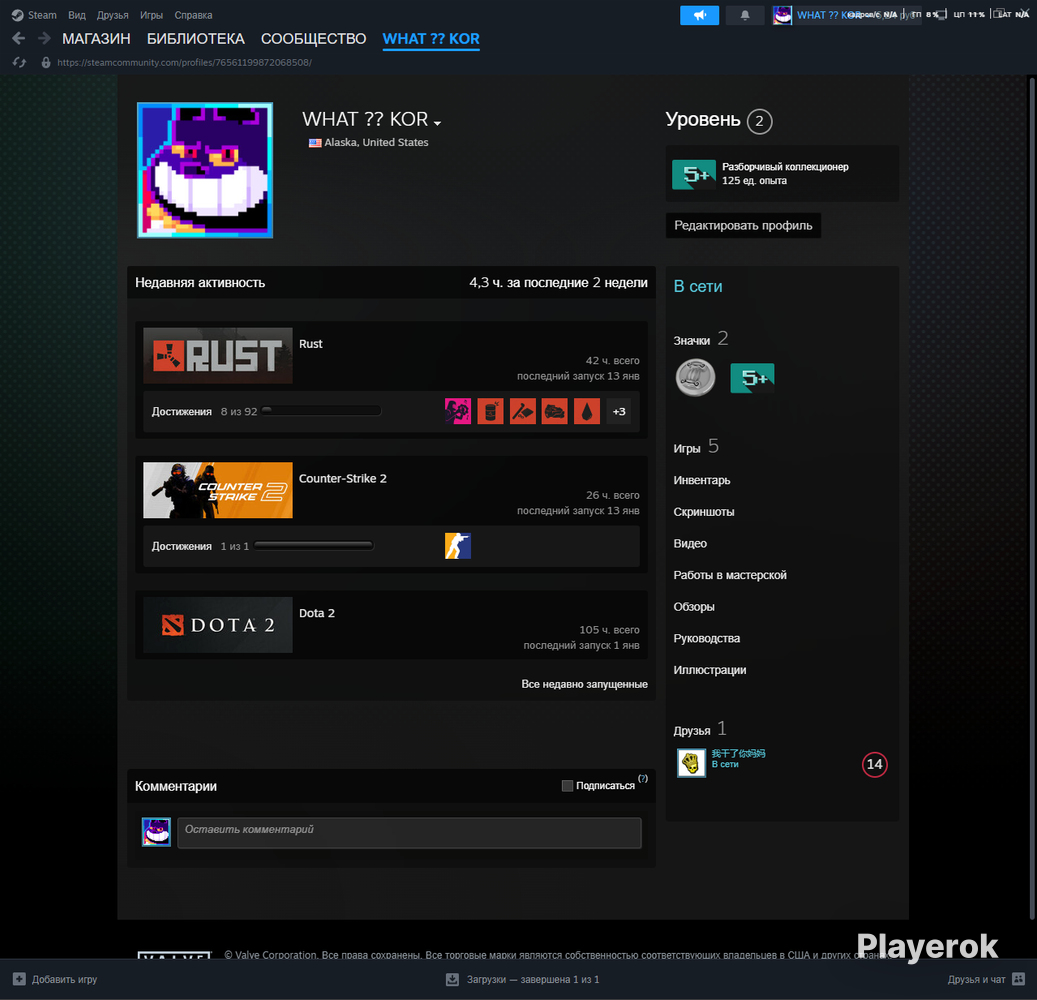Viewport: 1037px width, 1000px height.
Task: Select the WHAT ?? KOR navigation tab
Action: 431,39
